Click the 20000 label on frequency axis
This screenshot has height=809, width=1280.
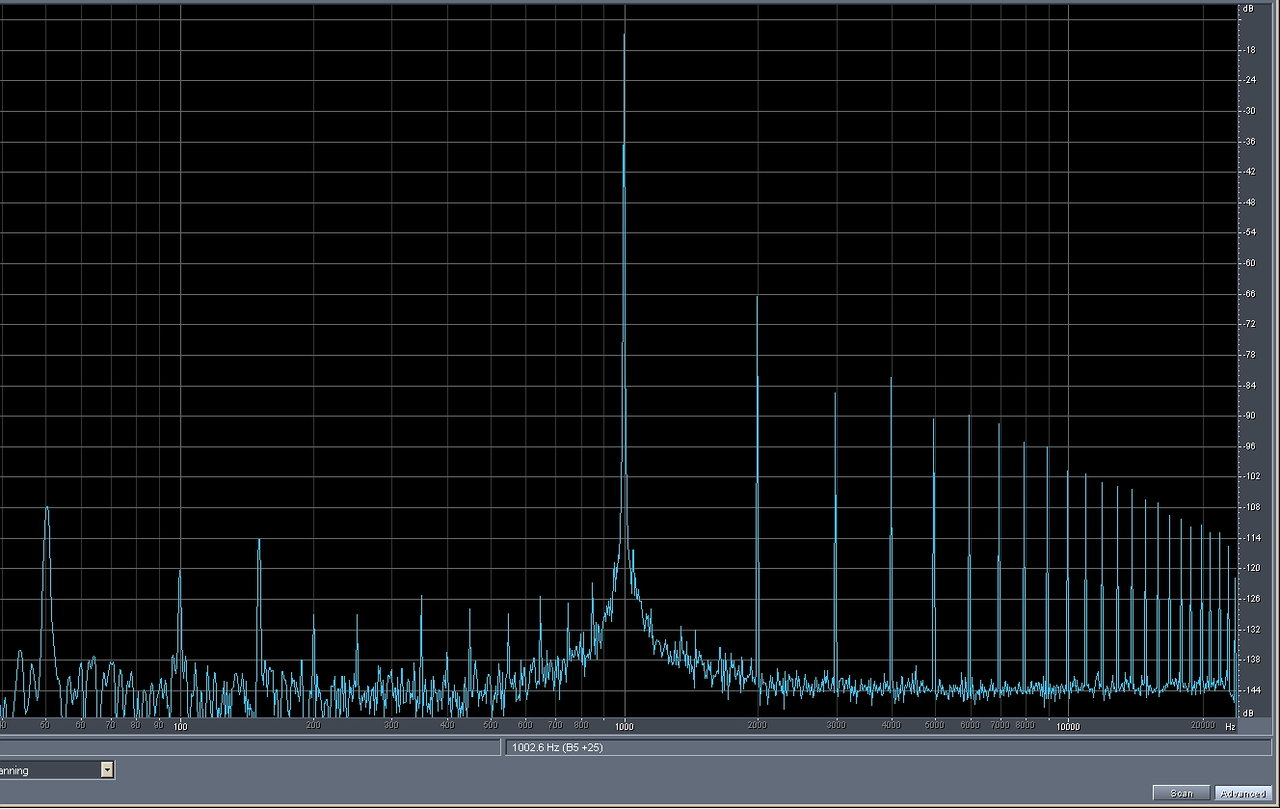(1202, 725)
